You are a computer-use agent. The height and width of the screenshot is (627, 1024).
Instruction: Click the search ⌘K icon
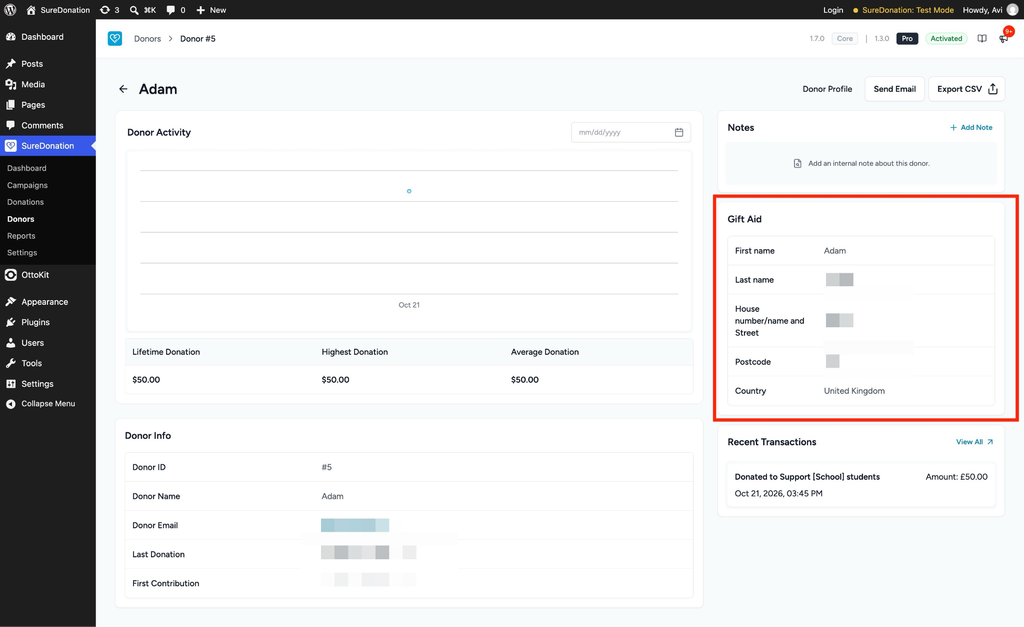click(142, 10)
